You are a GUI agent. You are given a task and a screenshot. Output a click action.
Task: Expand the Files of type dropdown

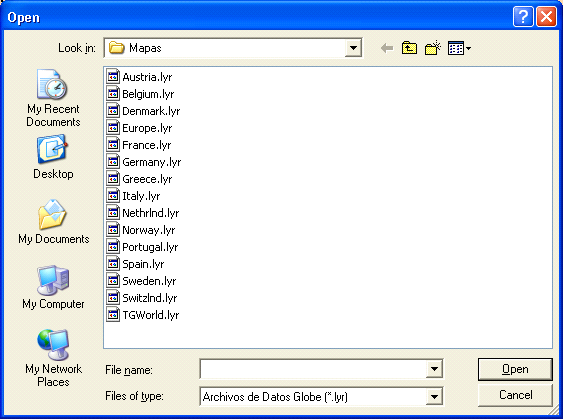[x=434, y=397]
